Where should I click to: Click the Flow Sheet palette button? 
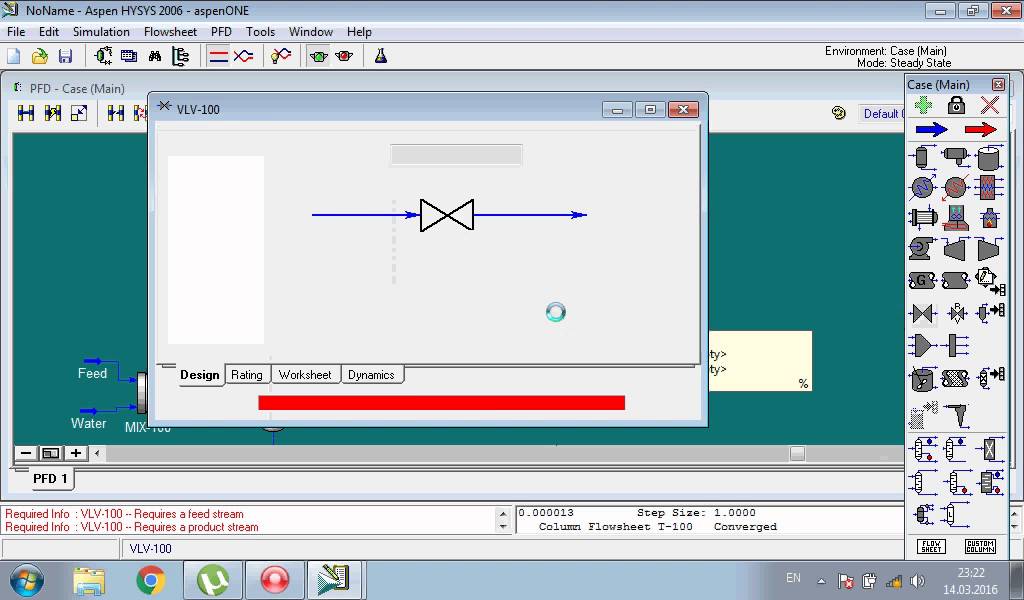click(931, 546)
